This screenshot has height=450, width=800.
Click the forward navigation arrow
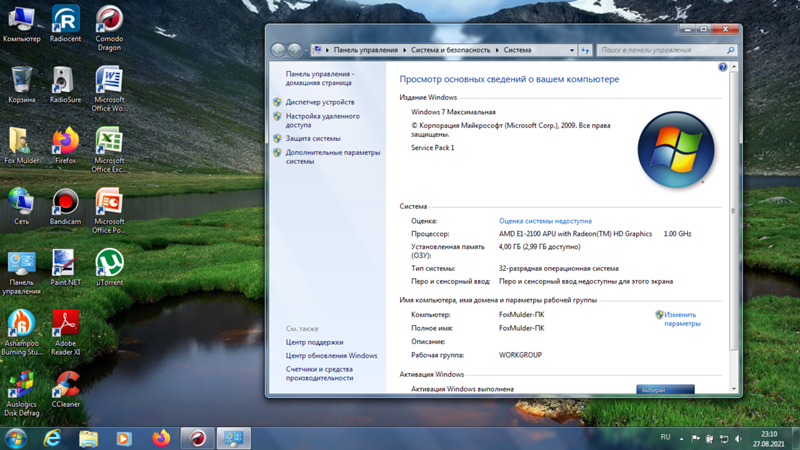point(294,50)
